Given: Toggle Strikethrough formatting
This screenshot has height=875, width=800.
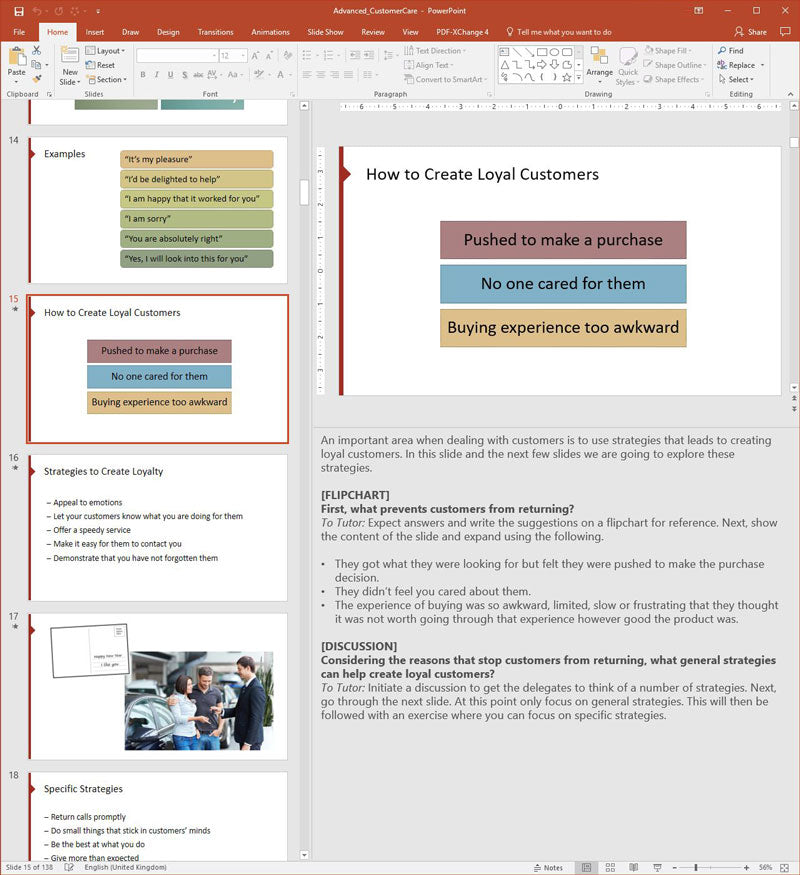Looking at the screenshot, I should 198,75.
